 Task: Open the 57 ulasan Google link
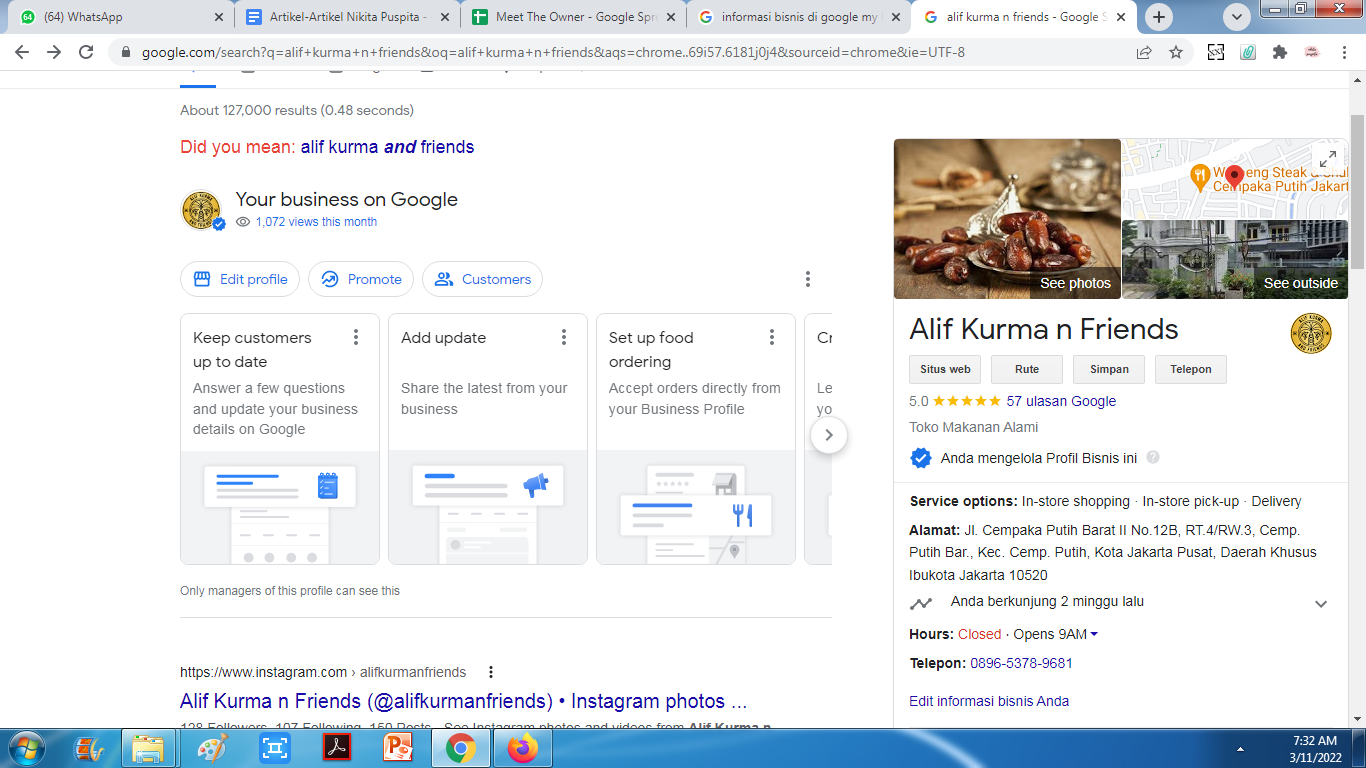1061,401
